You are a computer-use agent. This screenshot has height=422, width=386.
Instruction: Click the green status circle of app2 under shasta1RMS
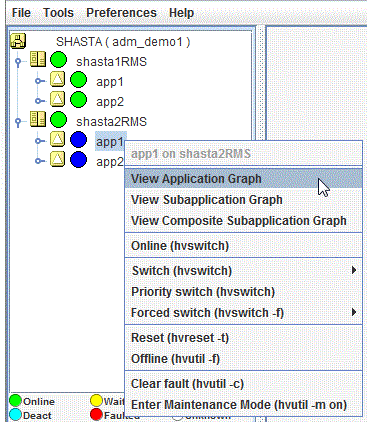[x=79, y=100]
